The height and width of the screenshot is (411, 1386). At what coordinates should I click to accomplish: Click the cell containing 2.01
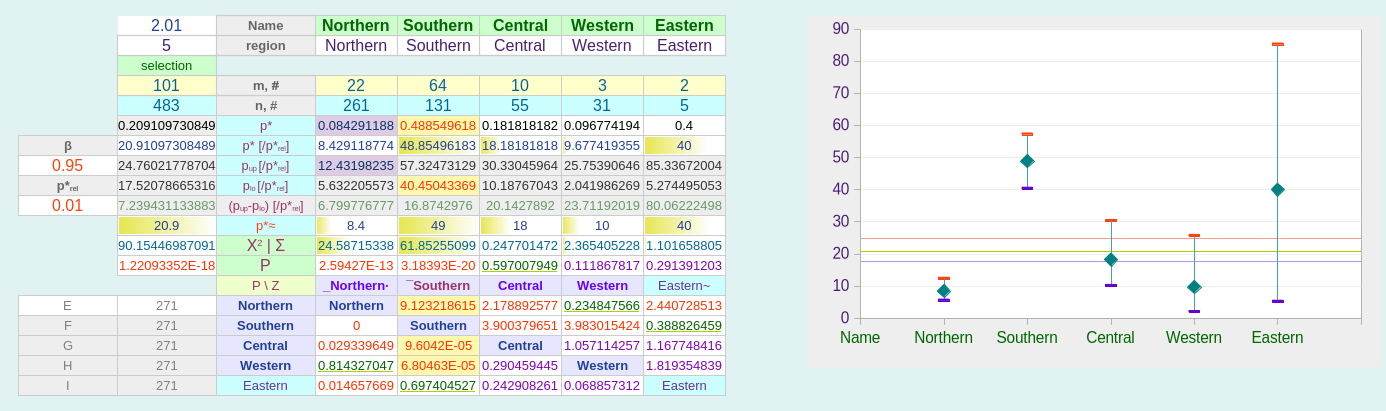(167, 26)
